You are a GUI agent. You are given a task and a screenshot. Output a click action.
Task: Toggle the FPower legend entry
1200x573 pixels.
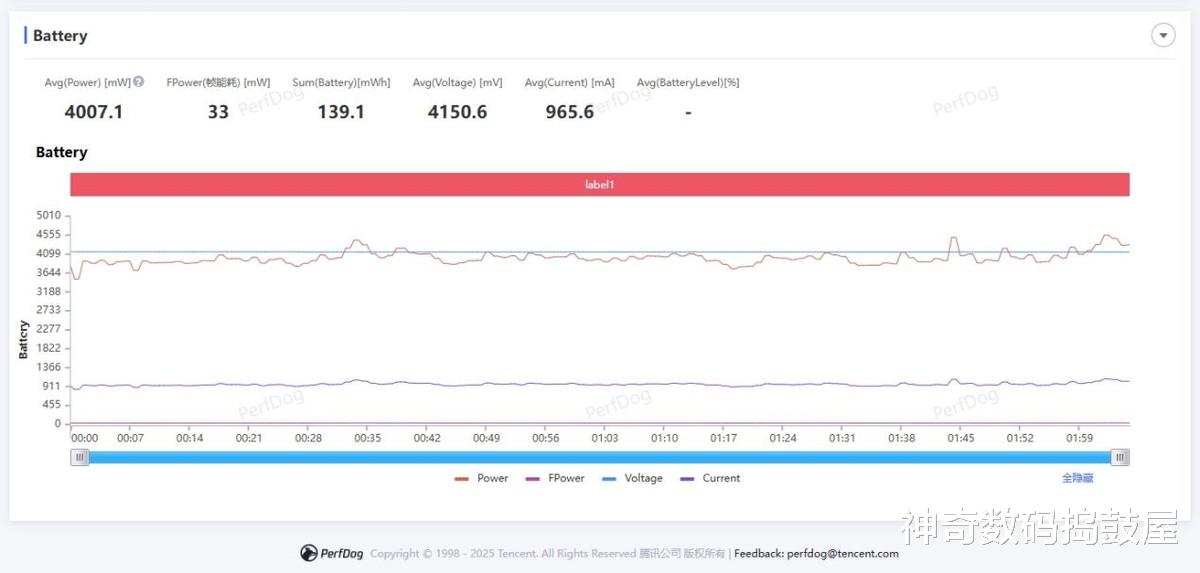click(555, 478)
